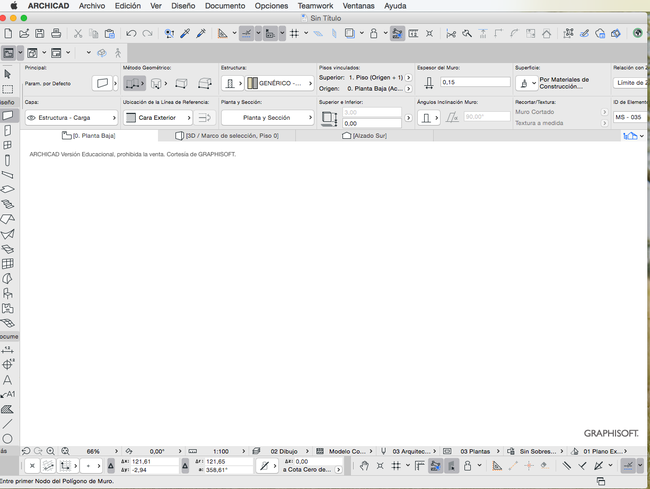The width and height of the screenshot is (650, 489).
Task: Select the Door tool in toolbox
Action: pos(7,131)
